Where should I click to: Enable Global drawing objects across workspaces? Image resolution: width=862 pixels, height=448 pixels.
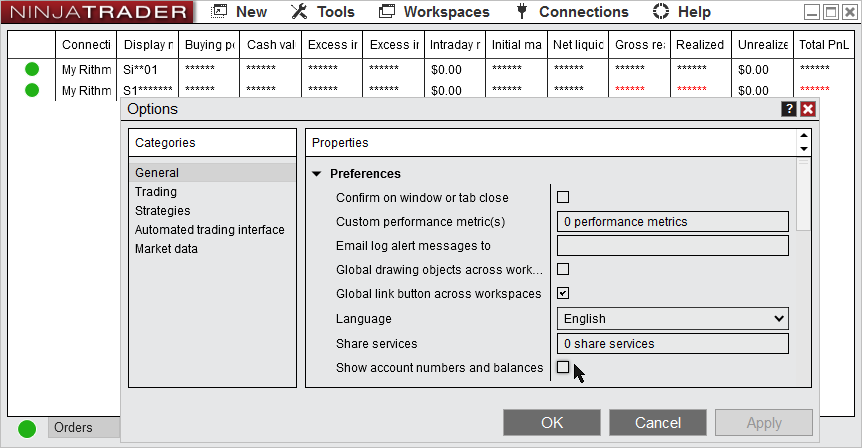coord(563,269)
